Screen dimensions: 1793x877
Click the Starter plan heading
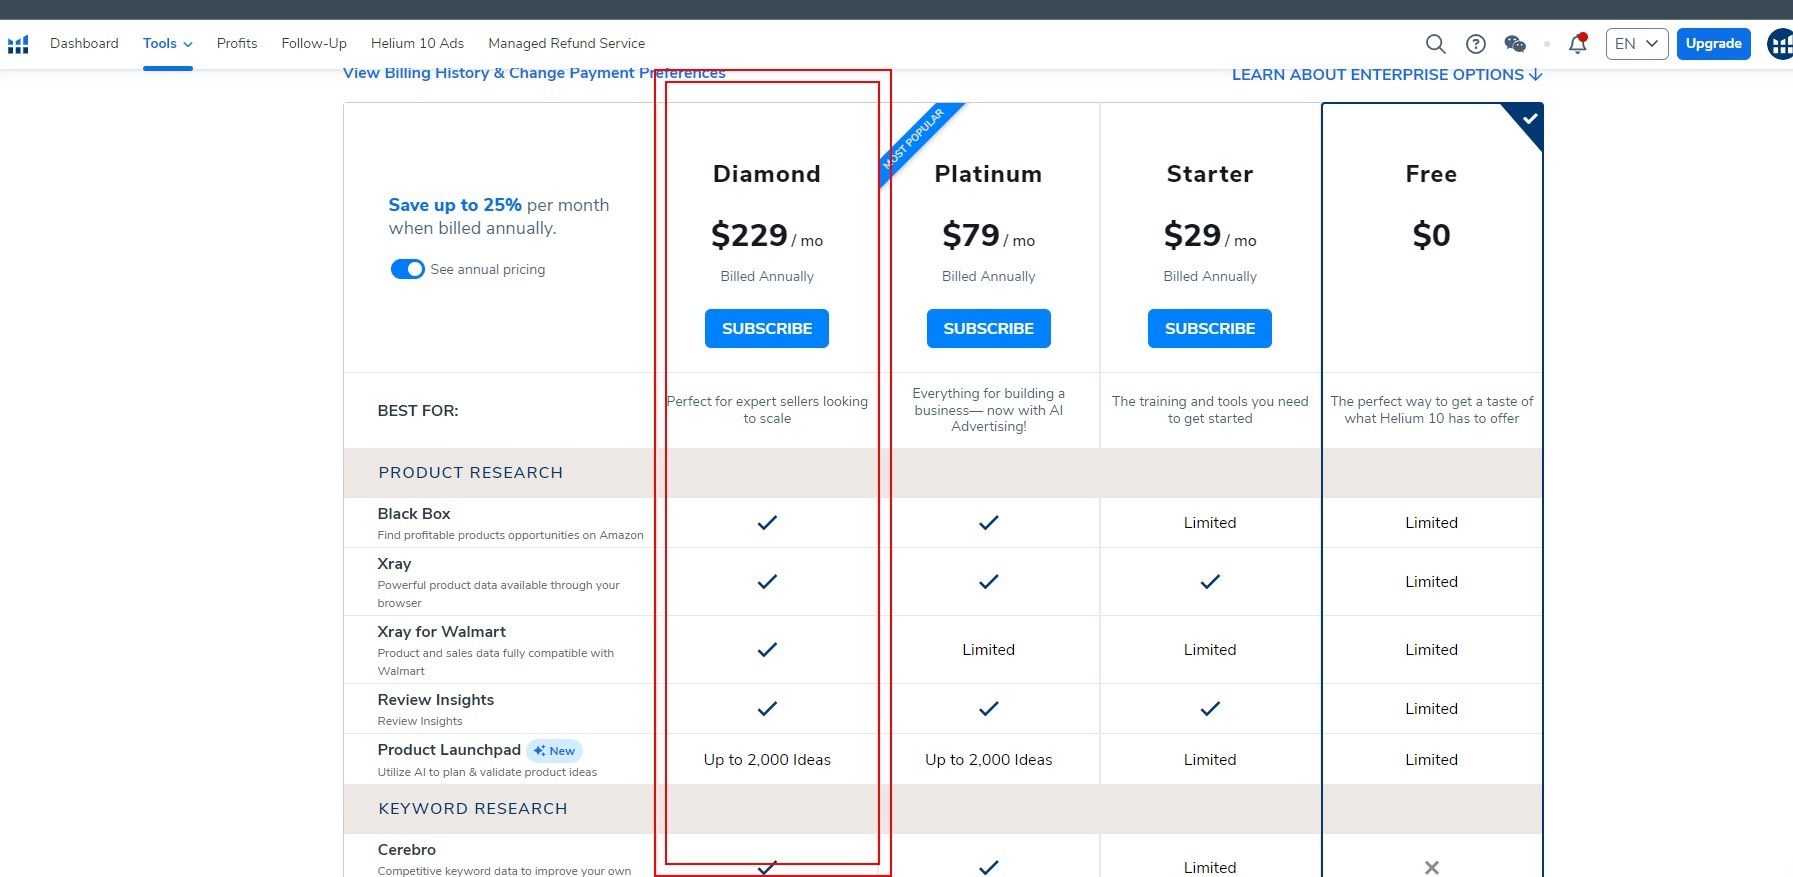(1210, 174)
